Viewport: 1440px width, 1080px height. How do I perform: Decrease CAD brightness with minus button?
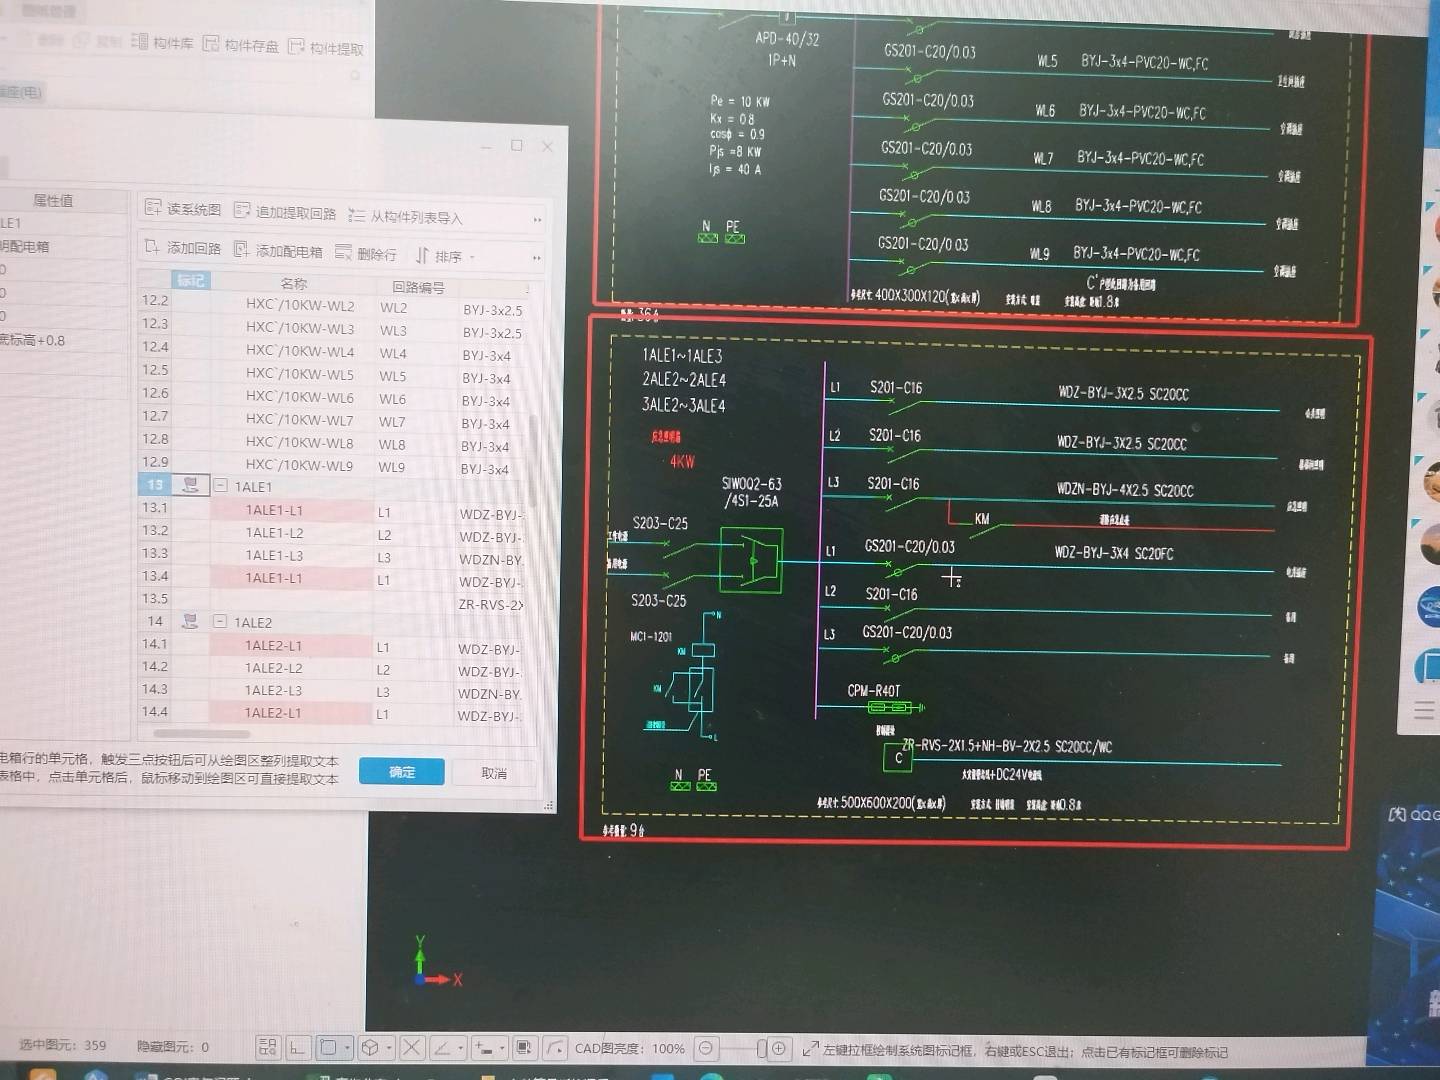coord(706,1048)
